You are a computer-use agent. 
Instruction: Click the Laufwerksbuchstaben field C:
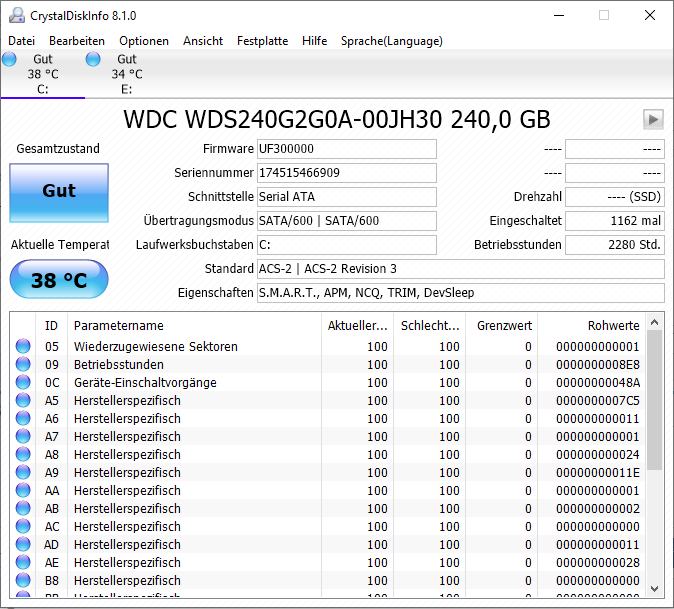tap(347, 245)
